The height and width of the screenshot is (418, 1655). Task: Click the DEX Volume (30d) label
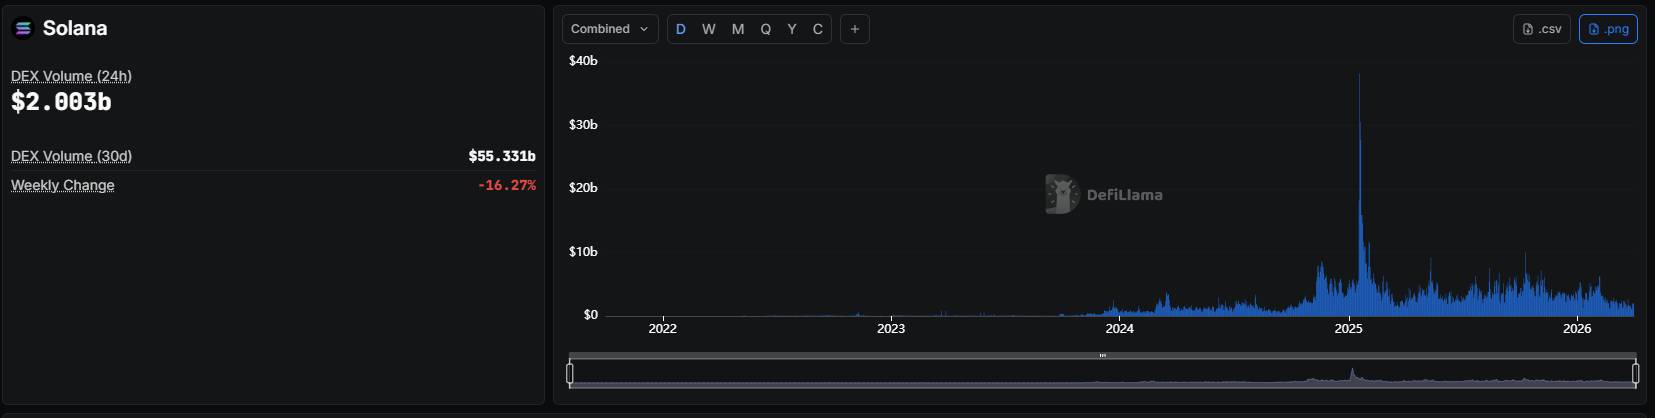(71, 156)
